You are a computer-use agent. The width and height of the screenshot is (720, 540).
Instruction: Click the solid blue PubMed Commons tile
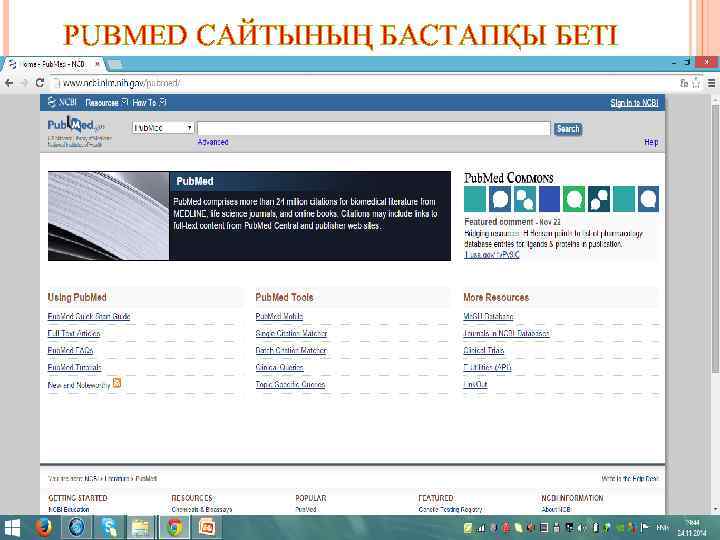pos(549,199)
